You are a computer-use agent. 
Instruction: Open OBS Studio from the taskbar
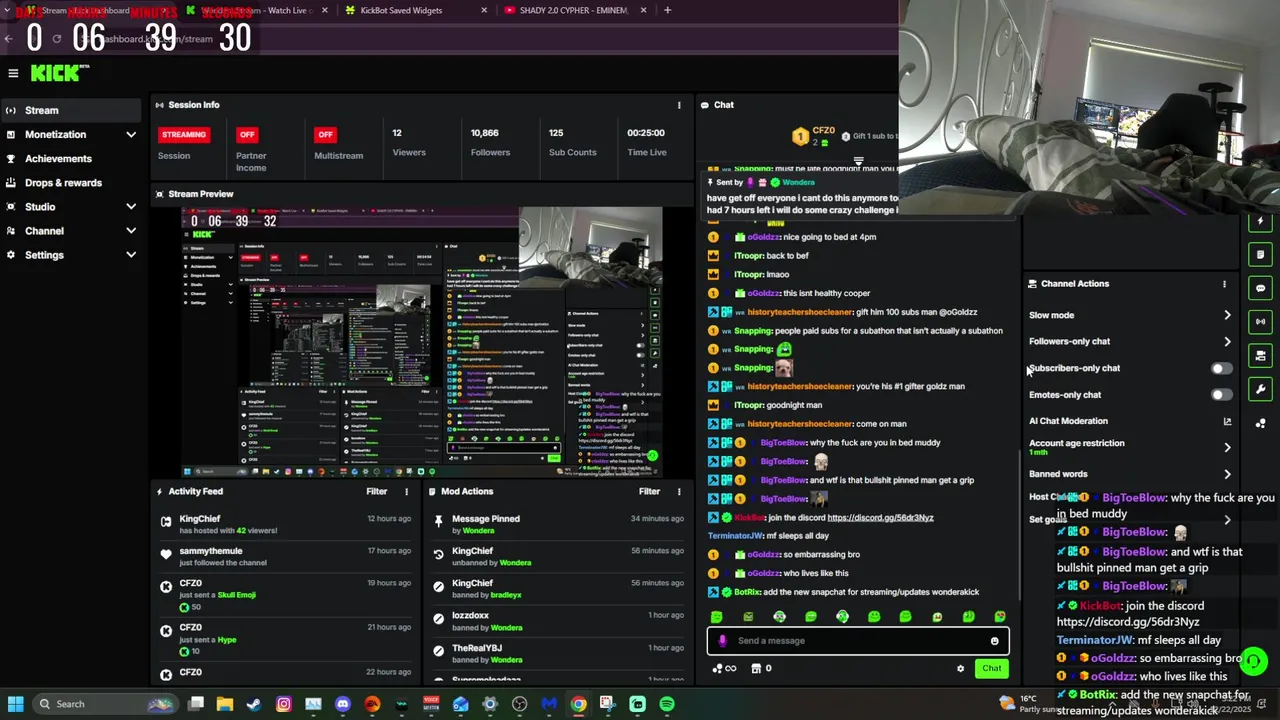(x=519, y=704)
